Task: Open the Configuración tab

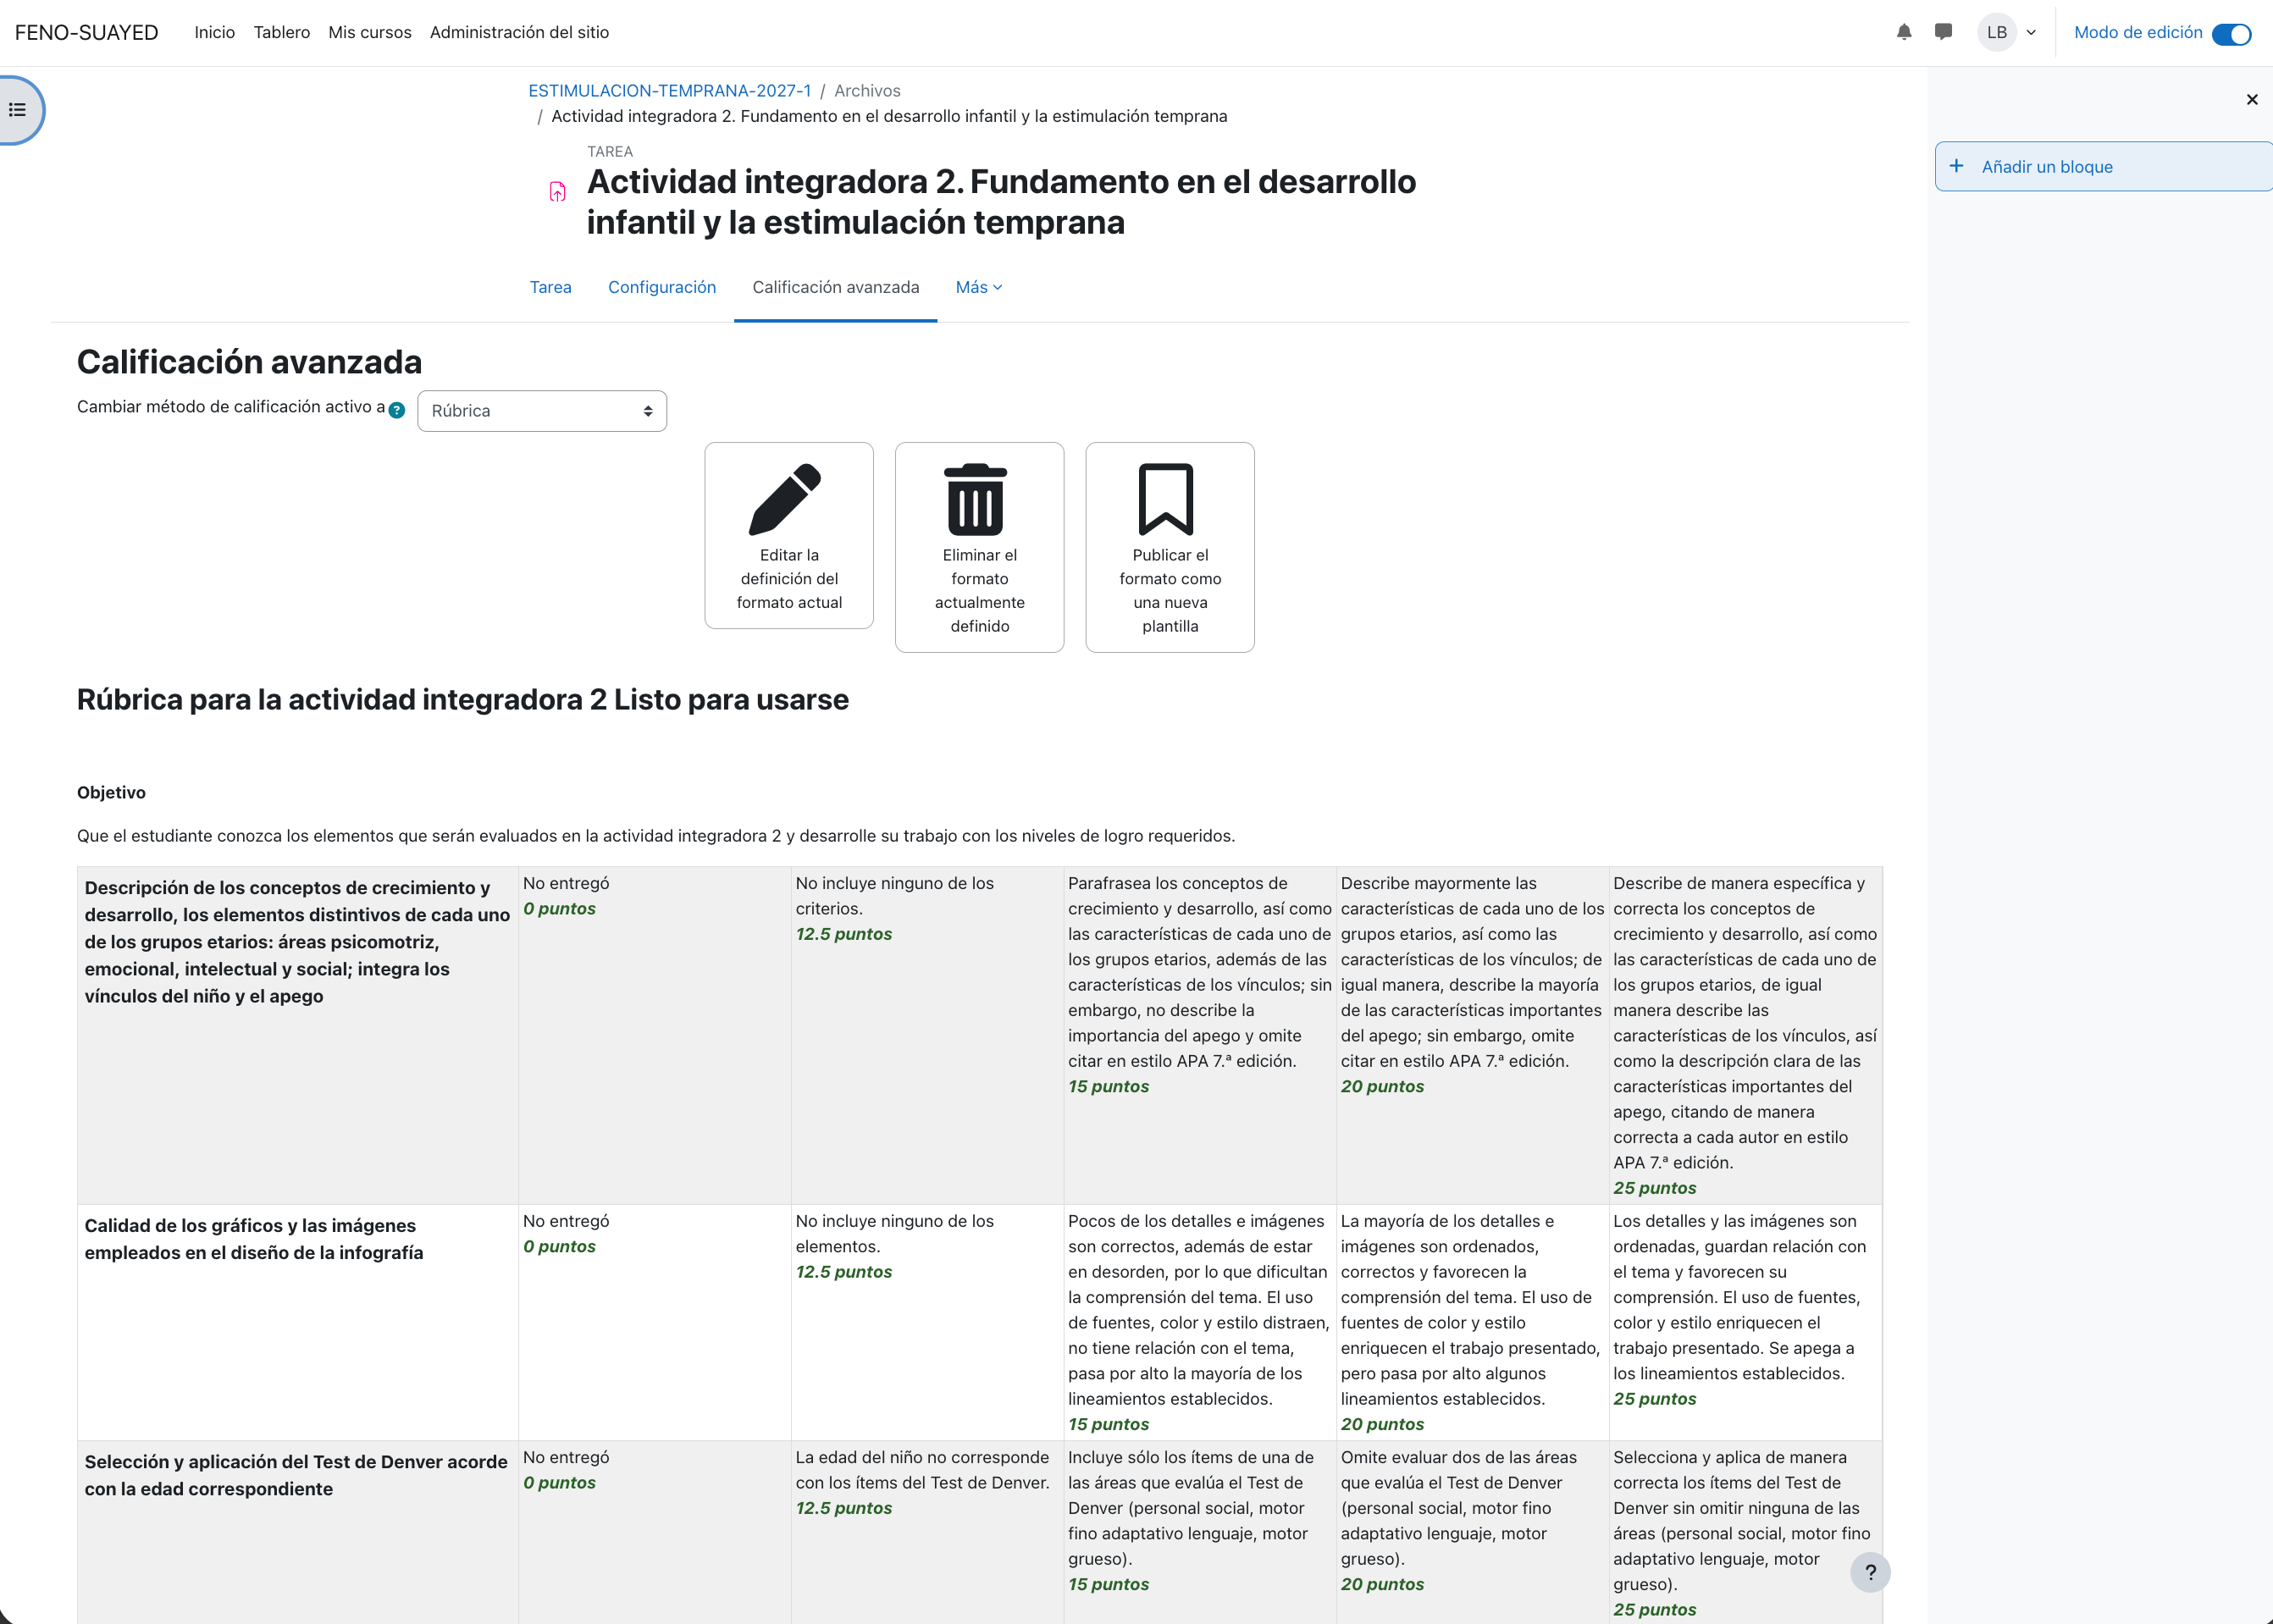Action: coord(662,287)
